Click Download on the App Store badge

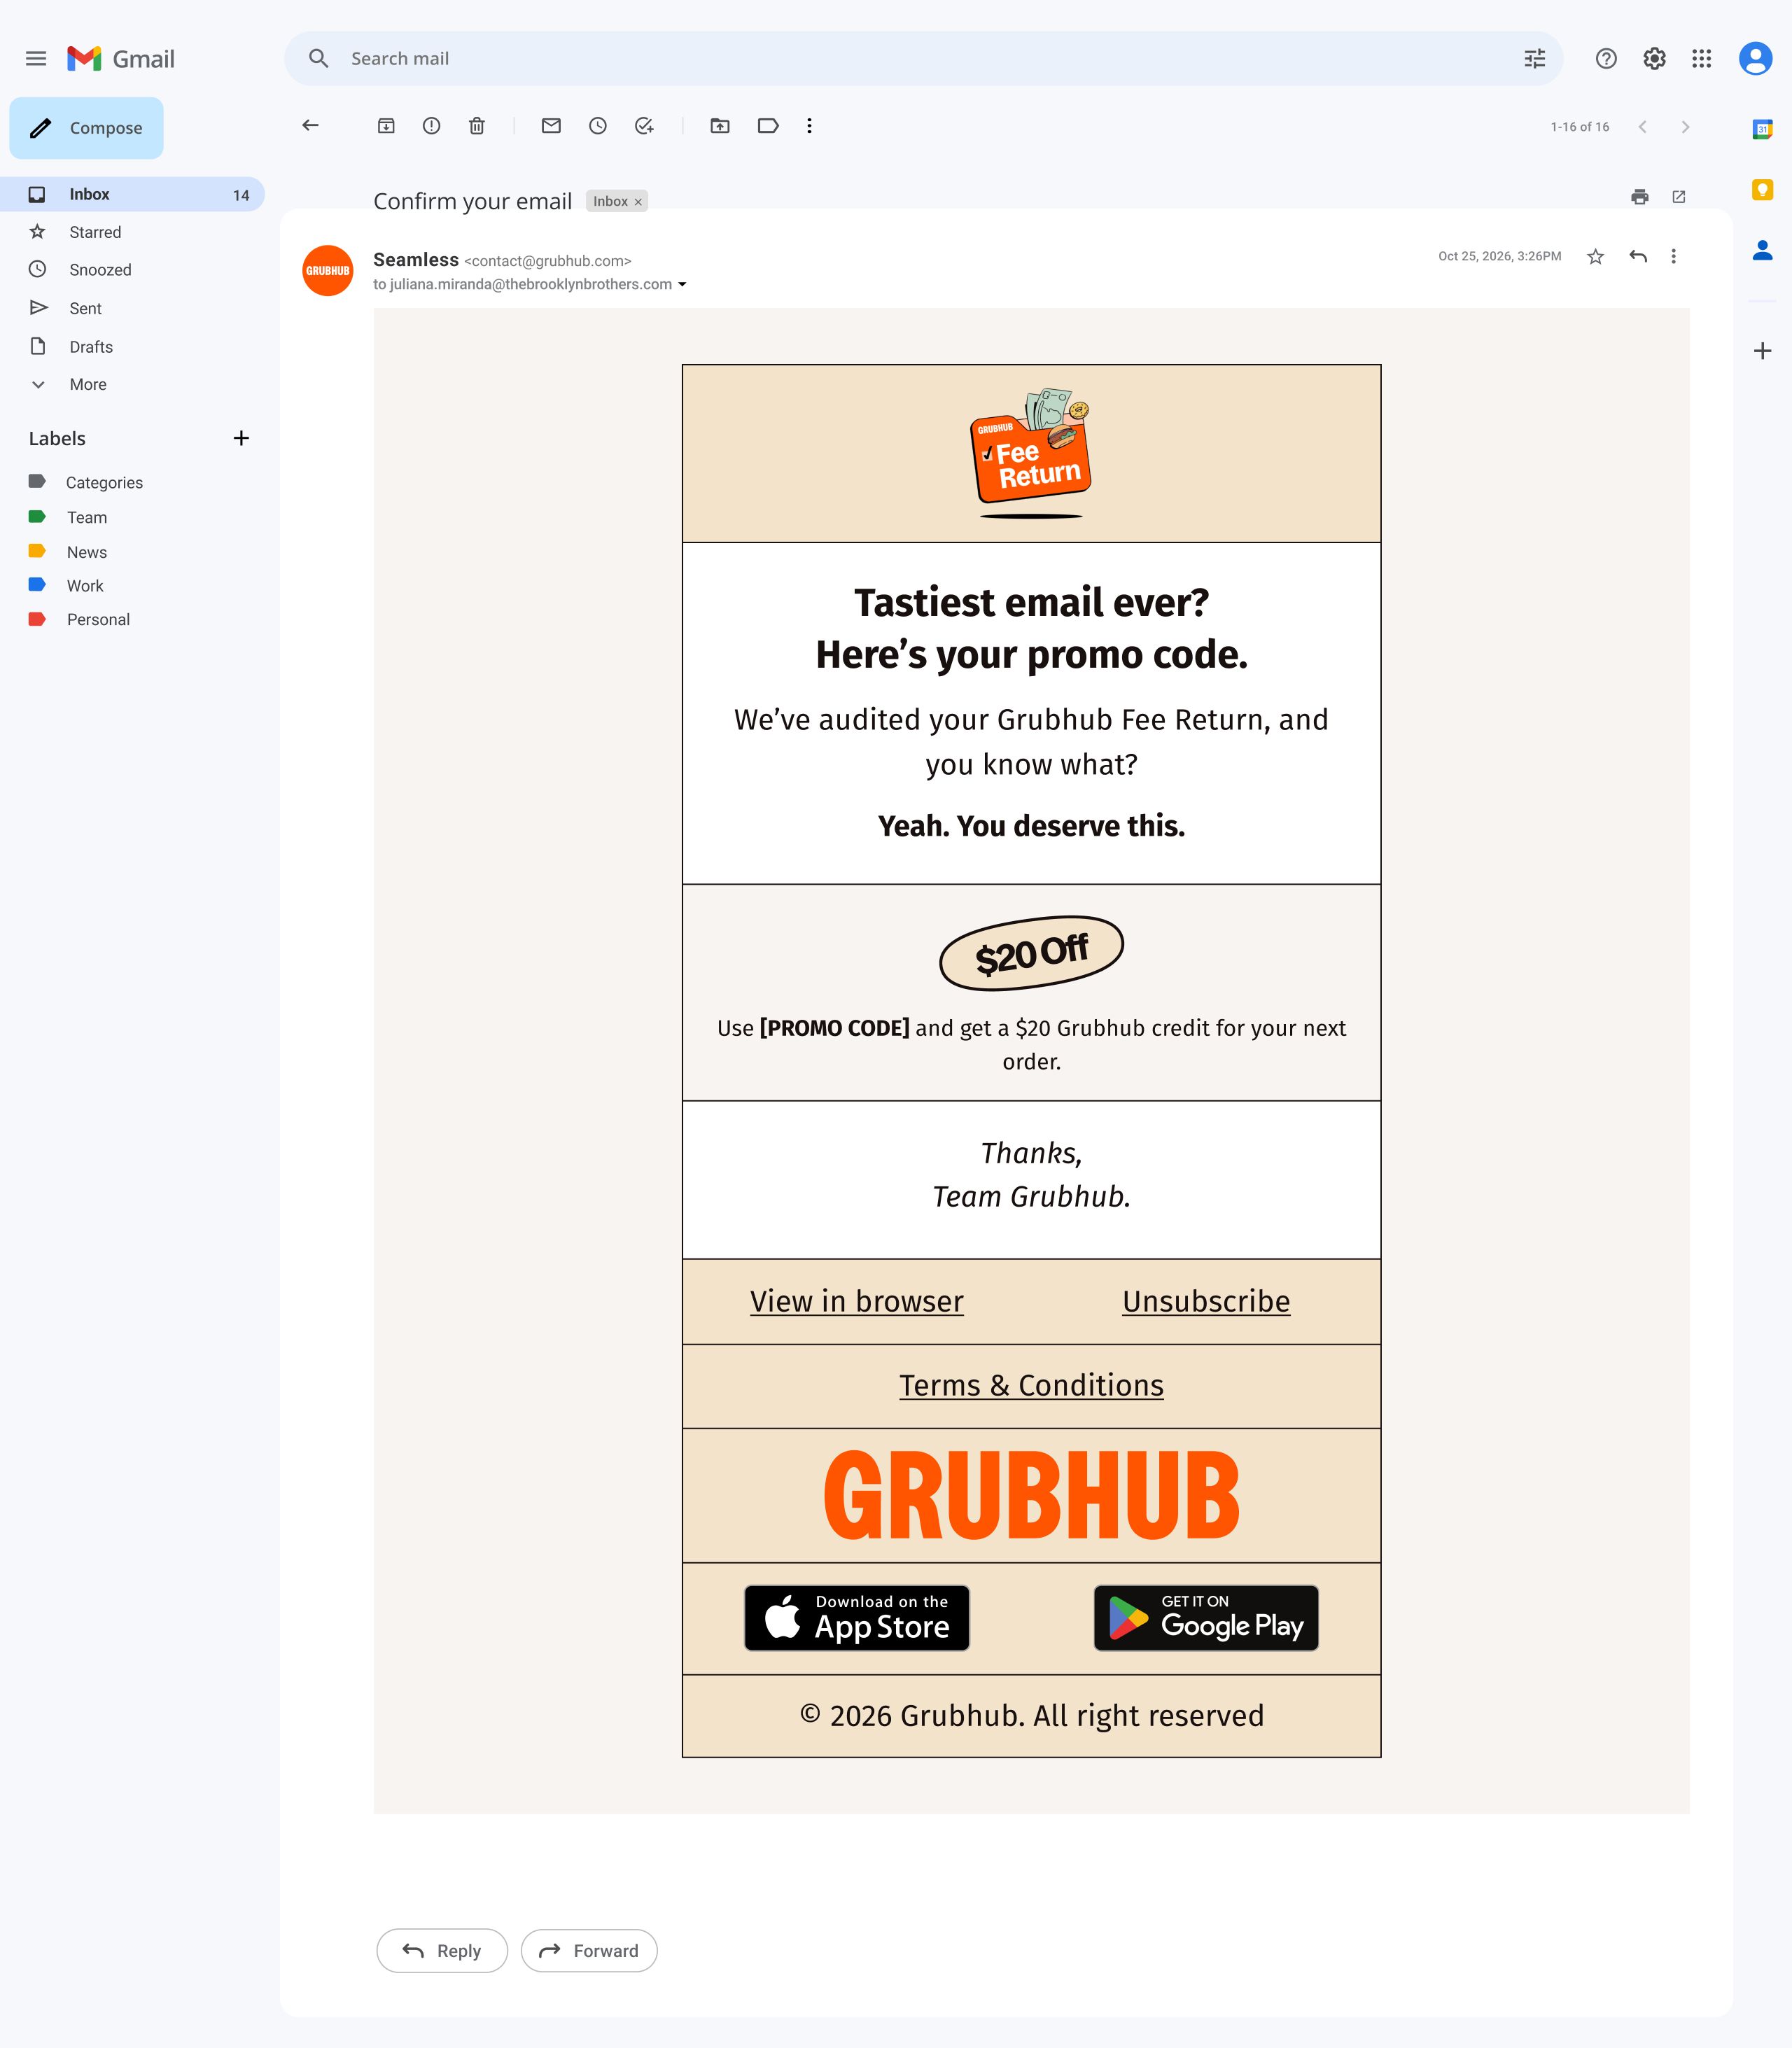click(x=857, y=1618)
